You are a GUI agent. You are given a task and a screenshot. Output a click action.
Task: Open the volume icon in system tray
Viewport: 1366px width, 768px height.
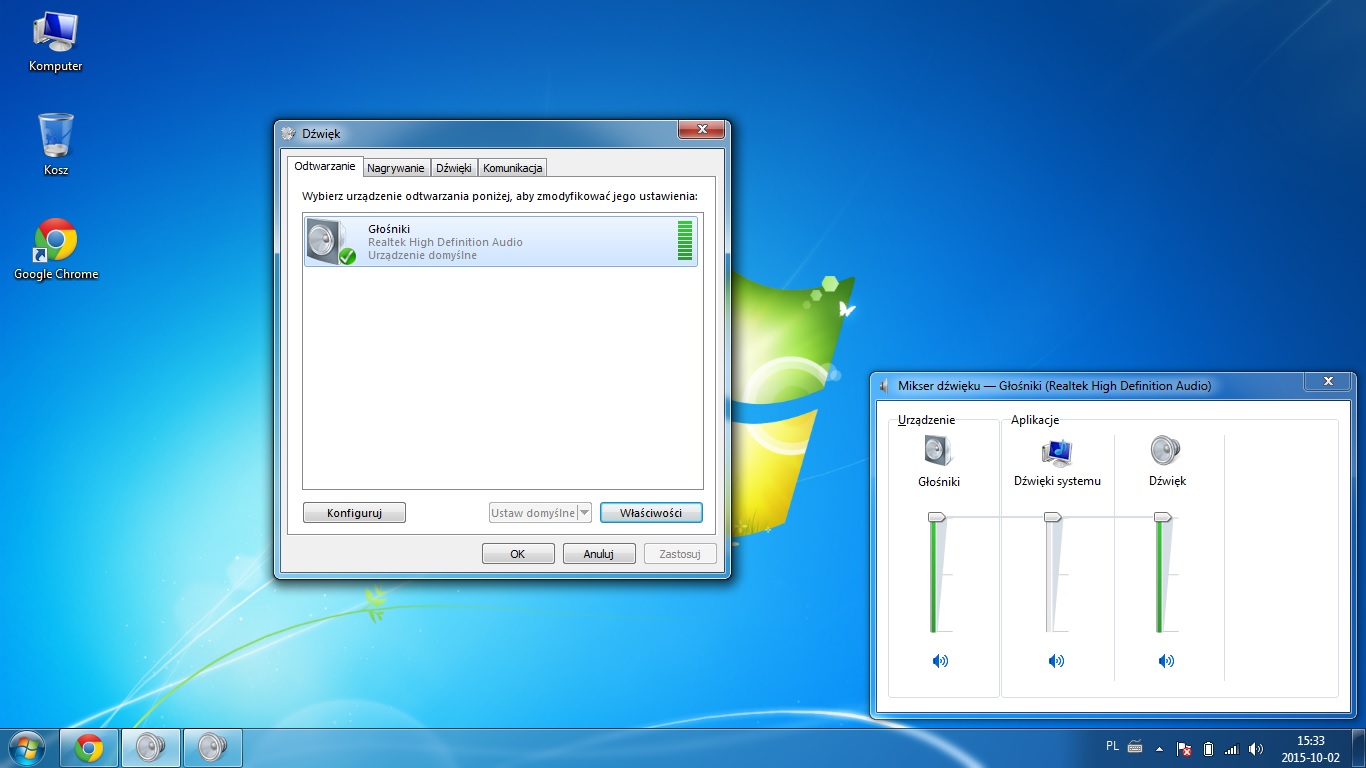[x=1256, y=748]
